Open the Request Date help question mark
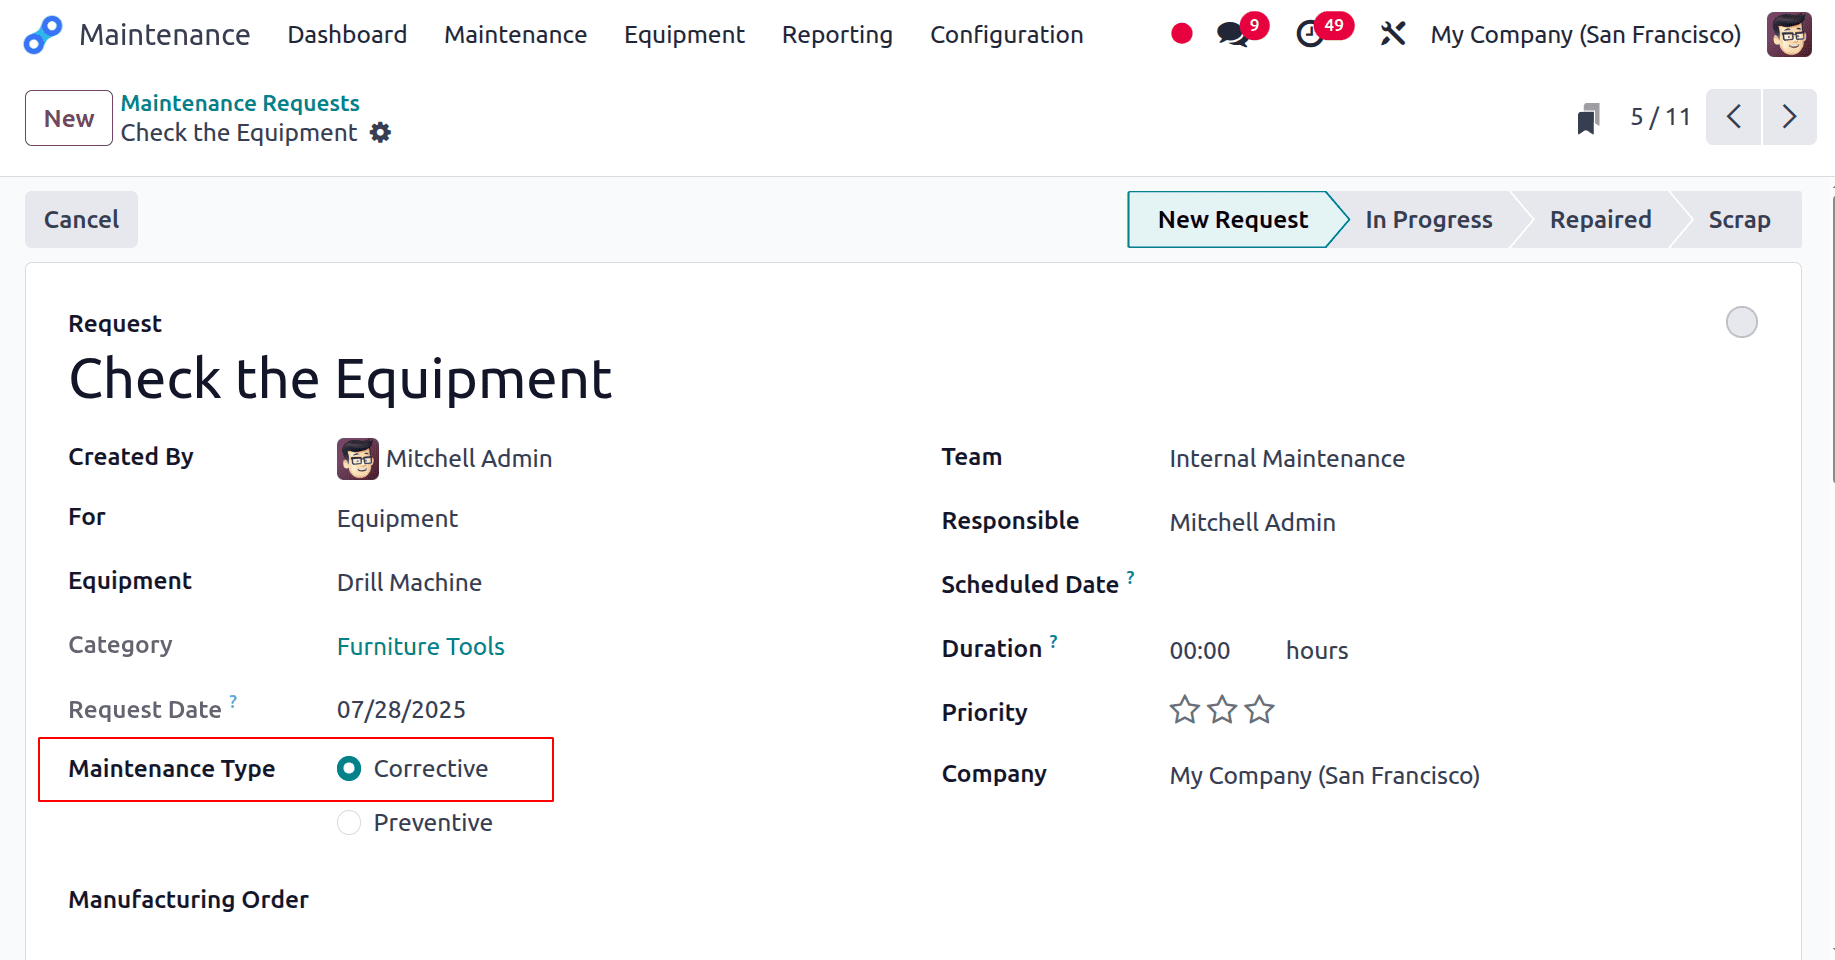Screen dimensions: 1835x960 (233, 701)
